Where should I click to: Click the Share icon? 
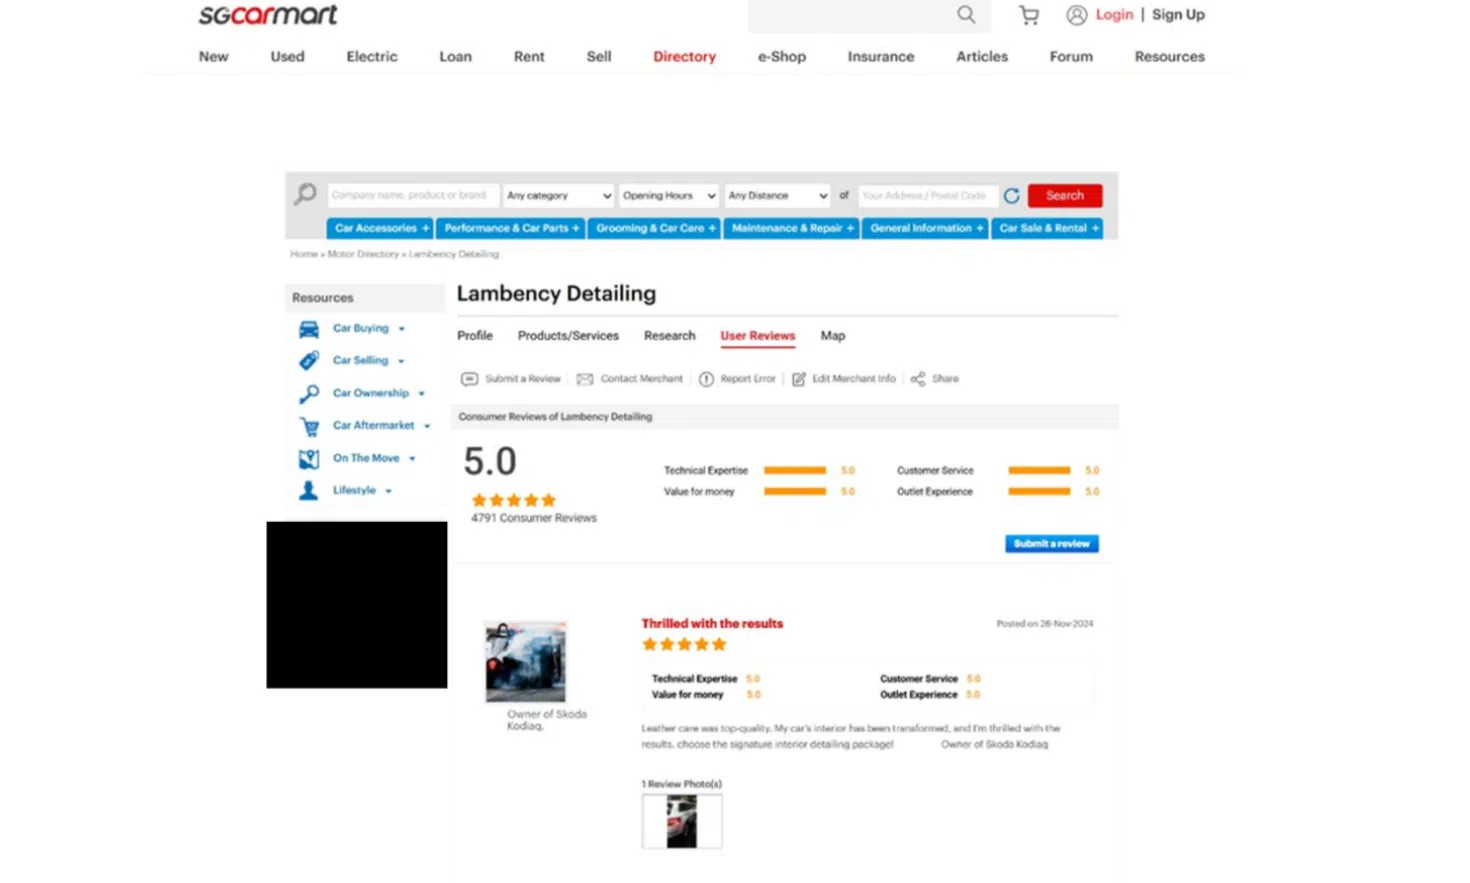[x=918, y=379]
